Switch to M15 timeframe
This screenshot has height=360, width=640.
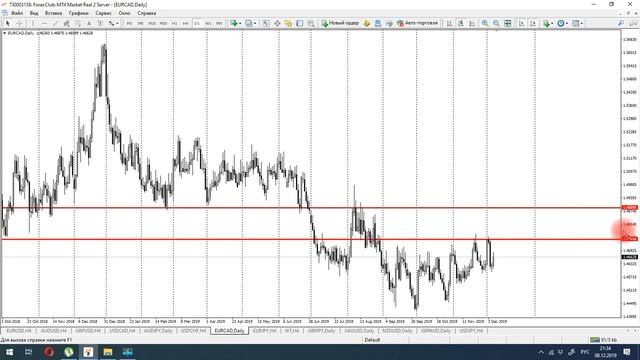[x=152, y=23]
